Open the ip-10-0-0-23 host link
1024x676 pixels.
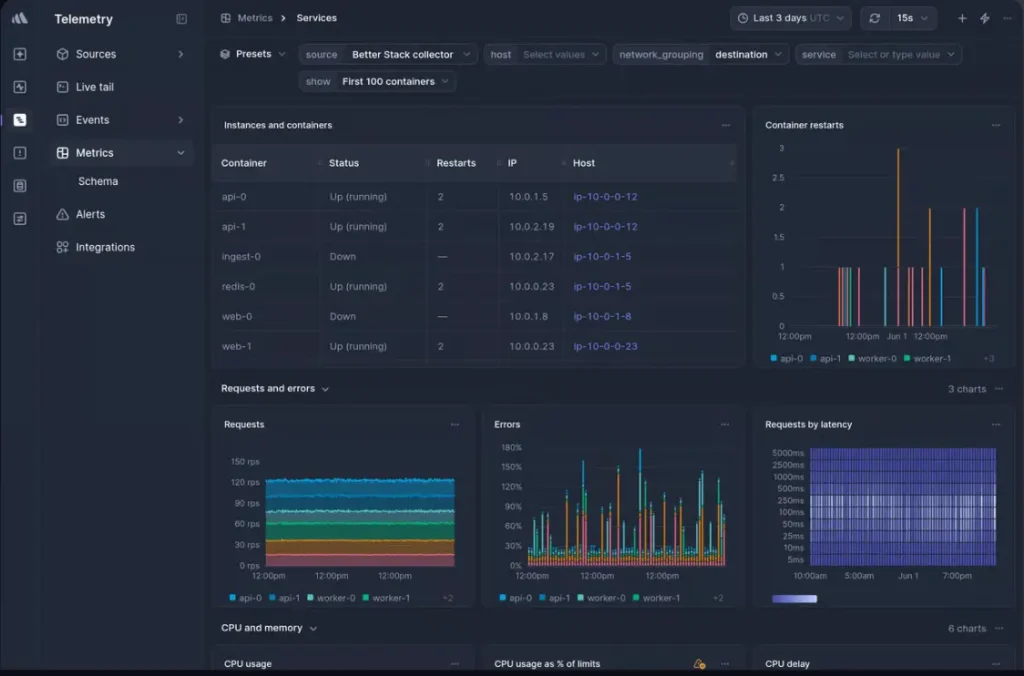[x=605, y=347]
